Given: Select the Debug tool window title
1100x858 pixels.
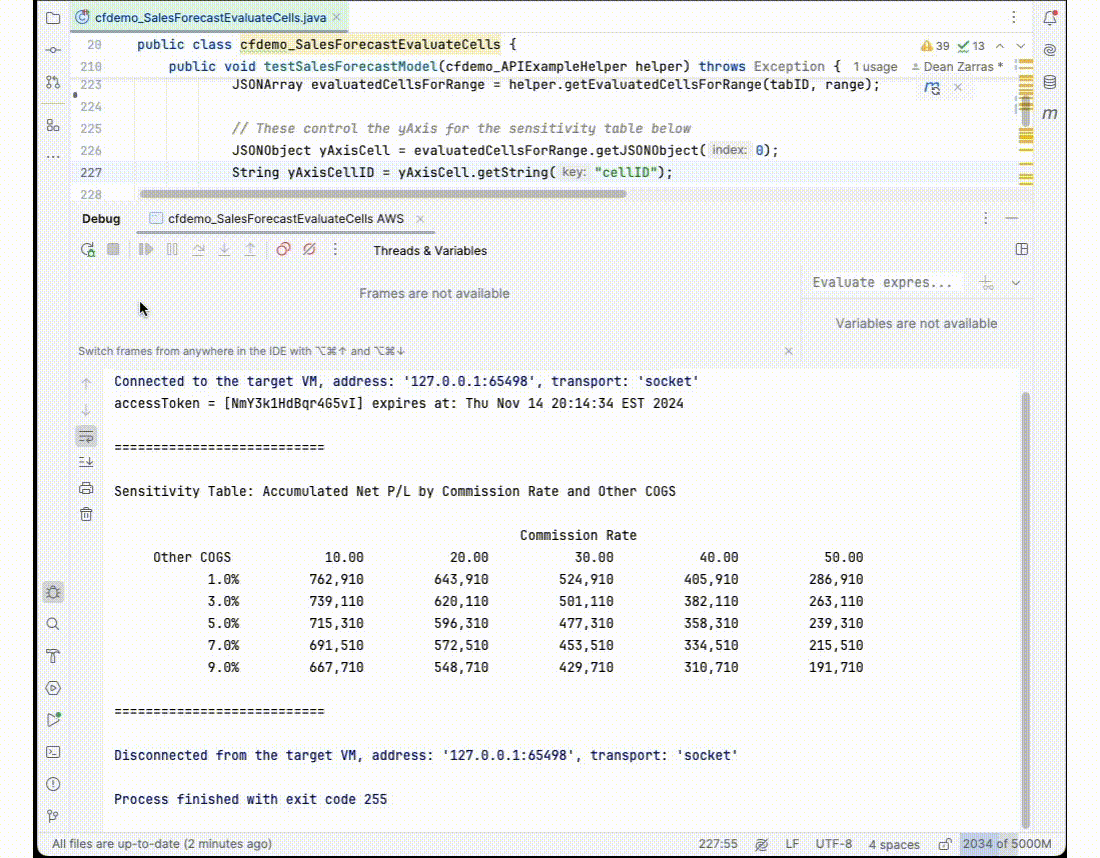Looking at the screenshot, I should 101,219.
